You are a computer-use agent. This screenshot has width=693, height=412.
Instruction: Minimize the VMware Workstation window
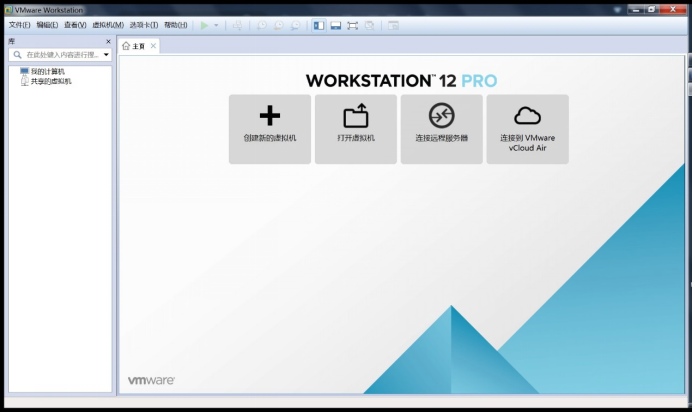pos(636,9)
